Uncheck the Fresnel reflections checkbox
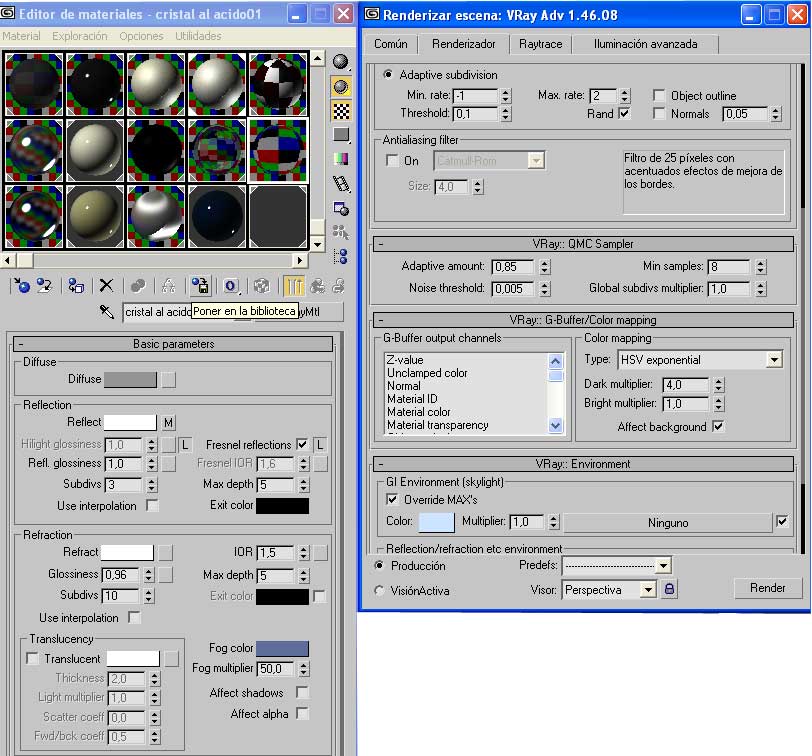 pyautogui.click(x=302, y=444)
